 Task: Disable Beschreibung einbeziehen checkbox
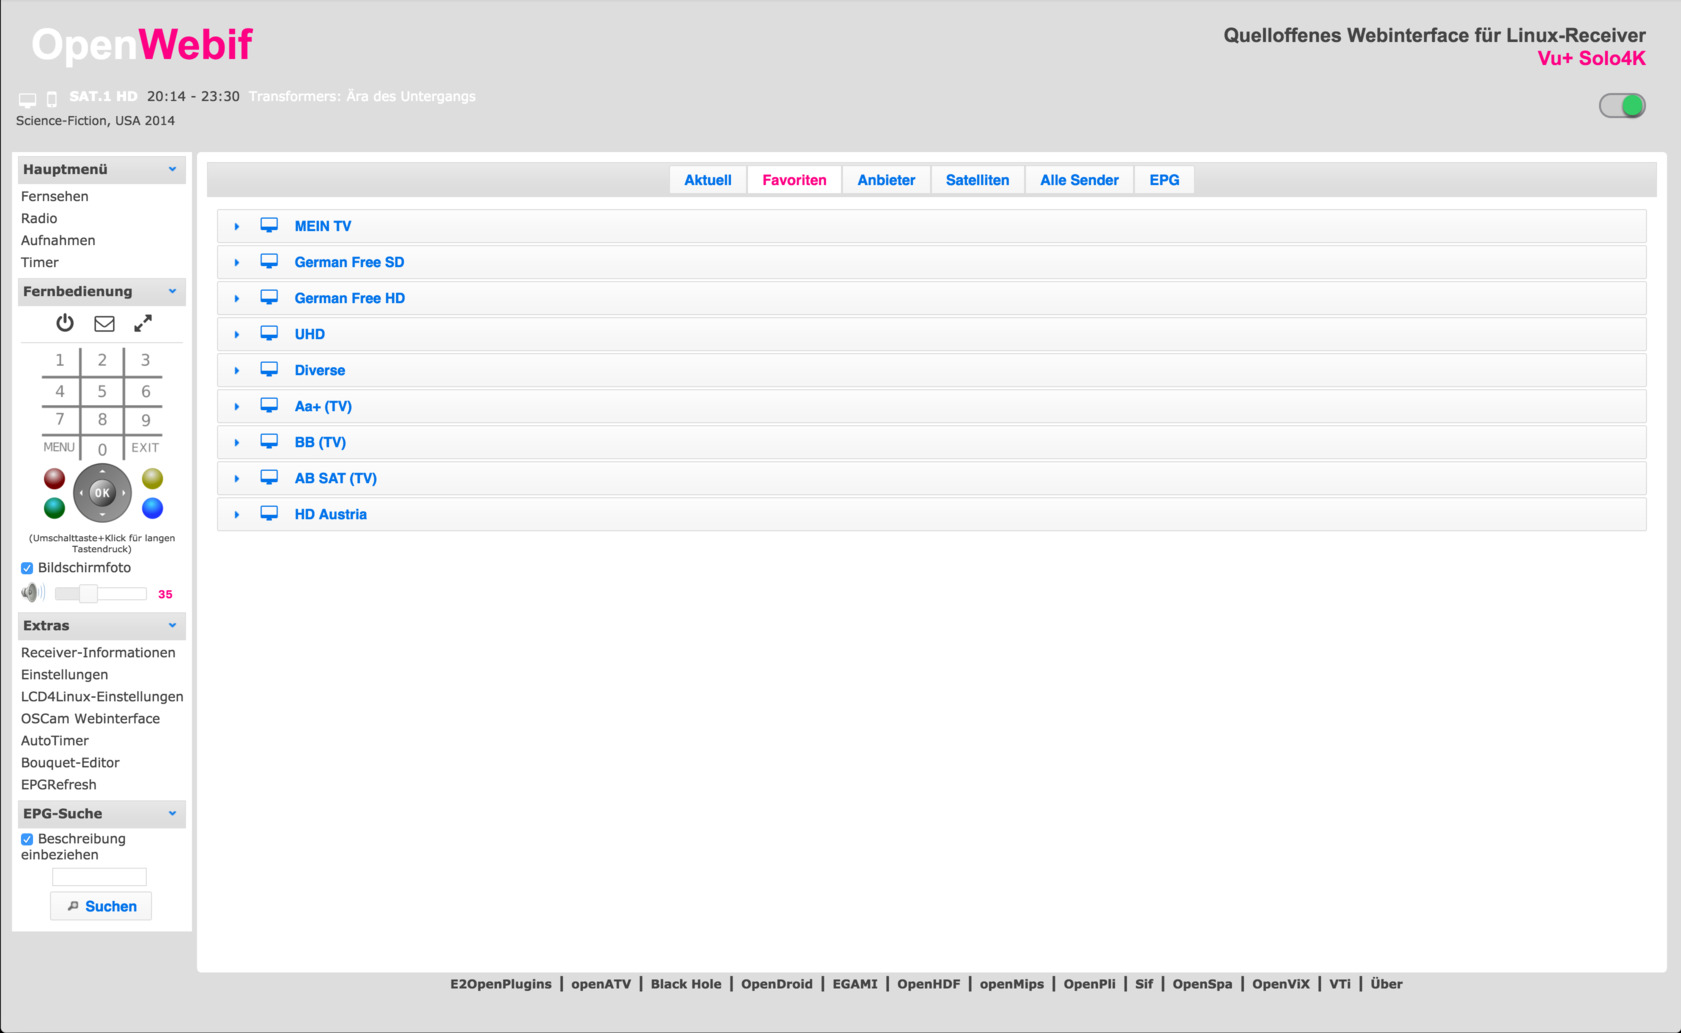(x=27, y=839)
